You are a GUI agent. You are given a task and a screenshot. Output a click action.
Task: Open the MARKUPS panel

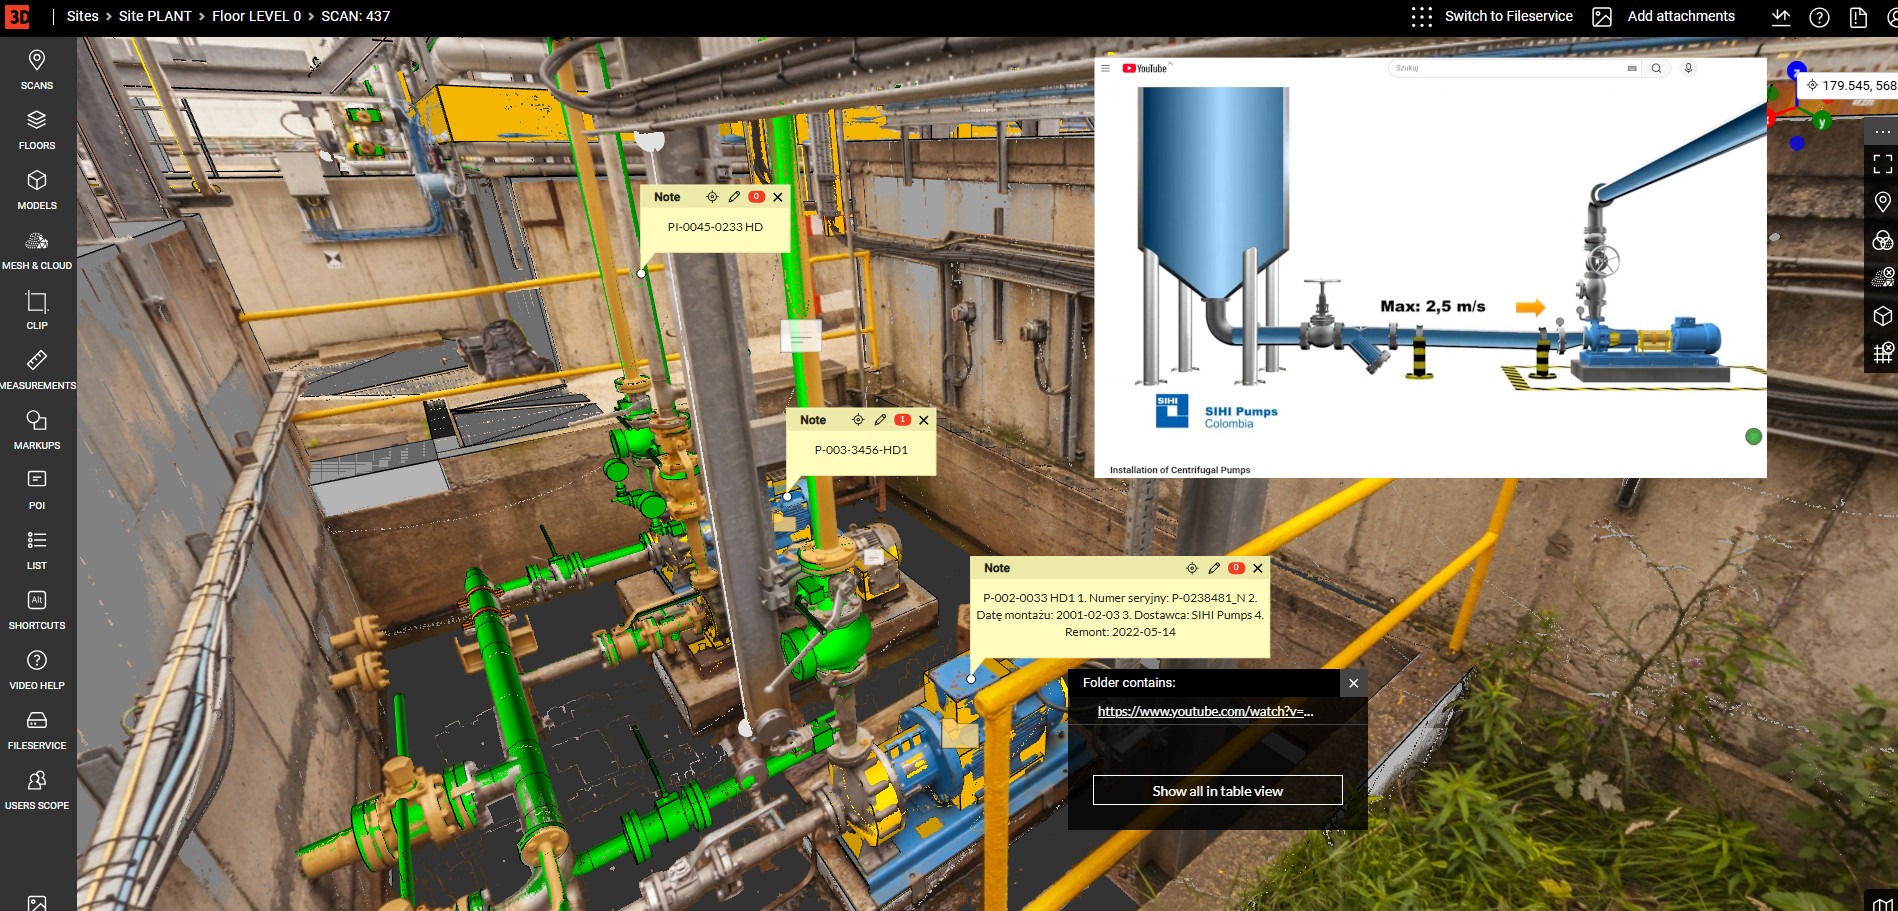coord(36,430)
